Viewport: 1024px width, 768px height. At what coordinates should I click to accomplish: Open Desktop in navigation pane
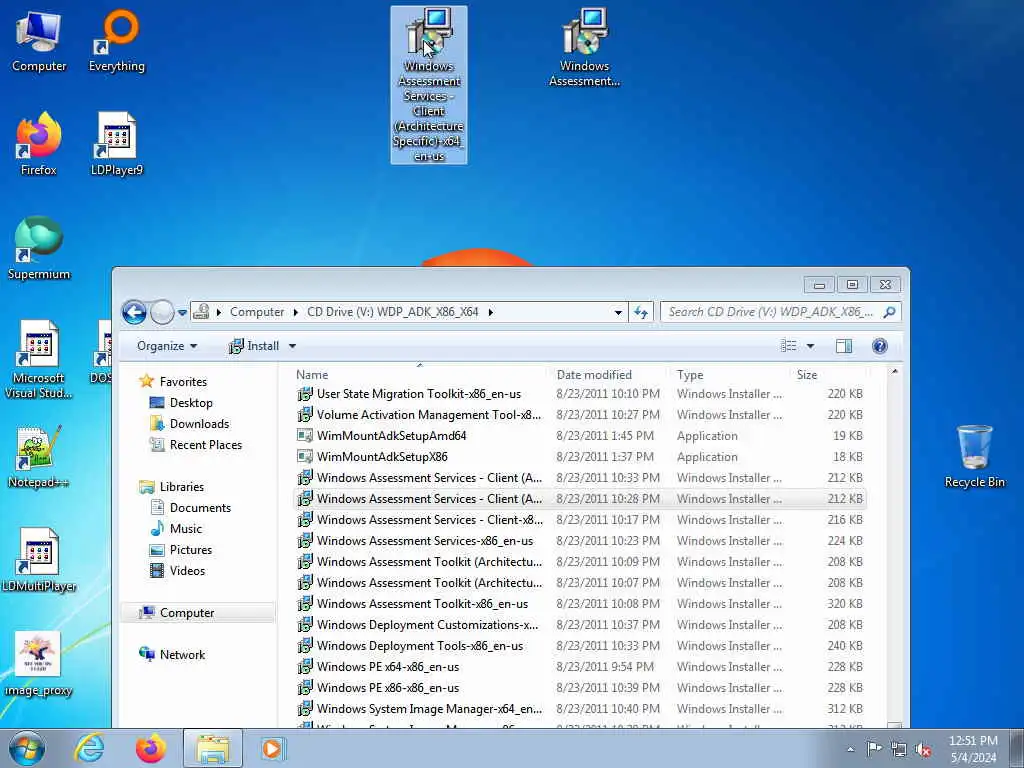point(191,403)
